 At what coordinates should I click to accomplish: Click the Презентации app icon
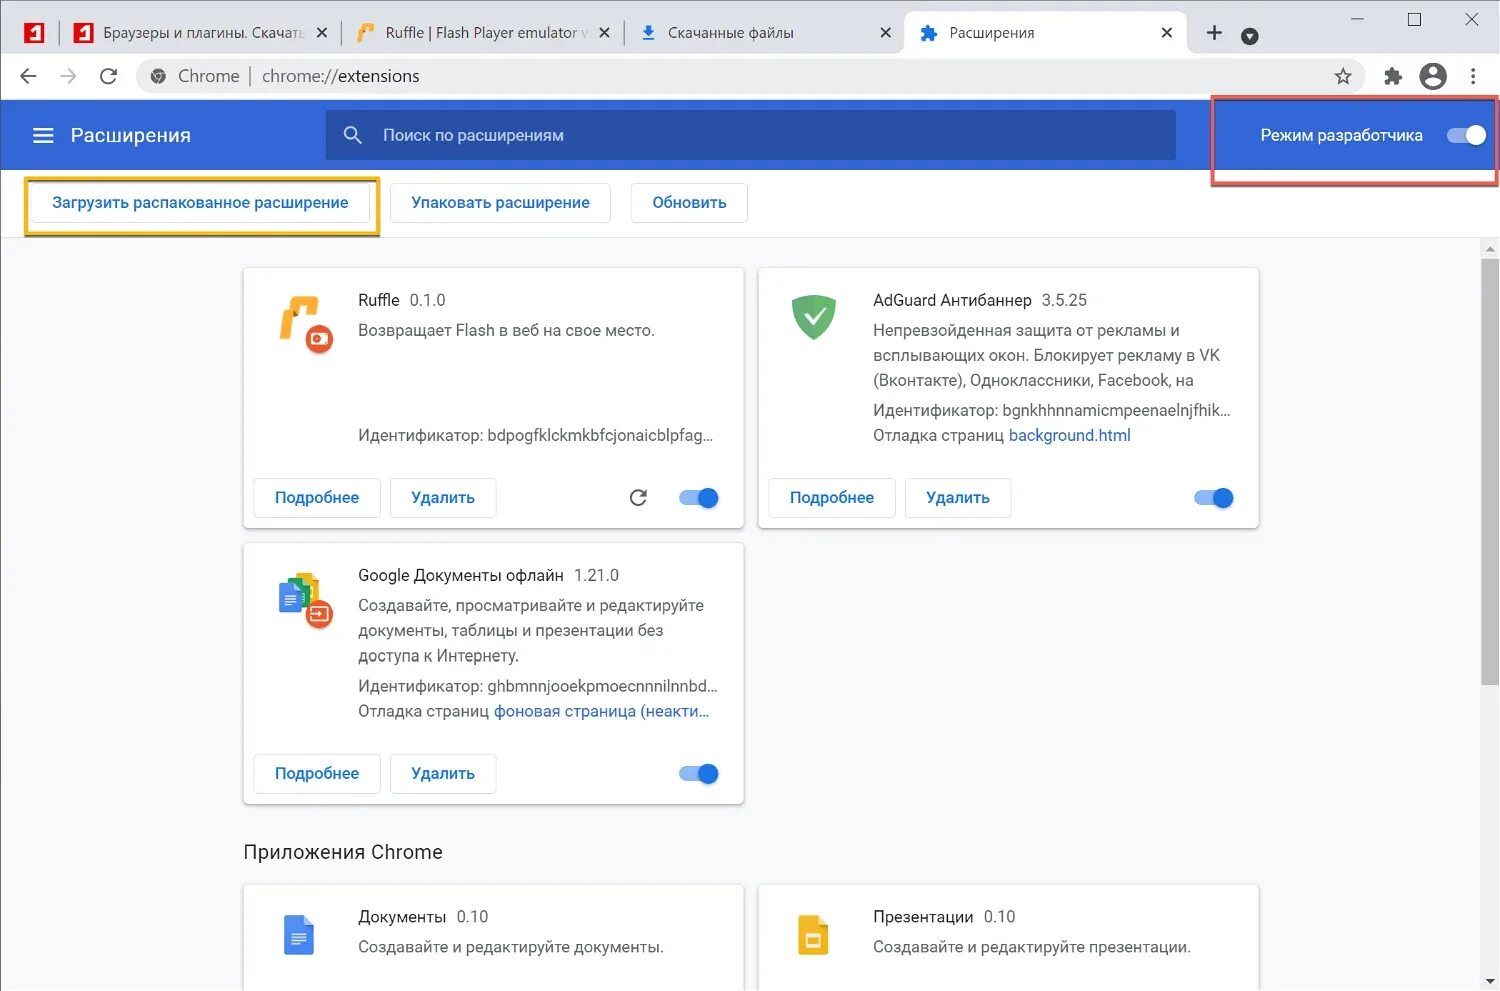click(x=813, y=933)
